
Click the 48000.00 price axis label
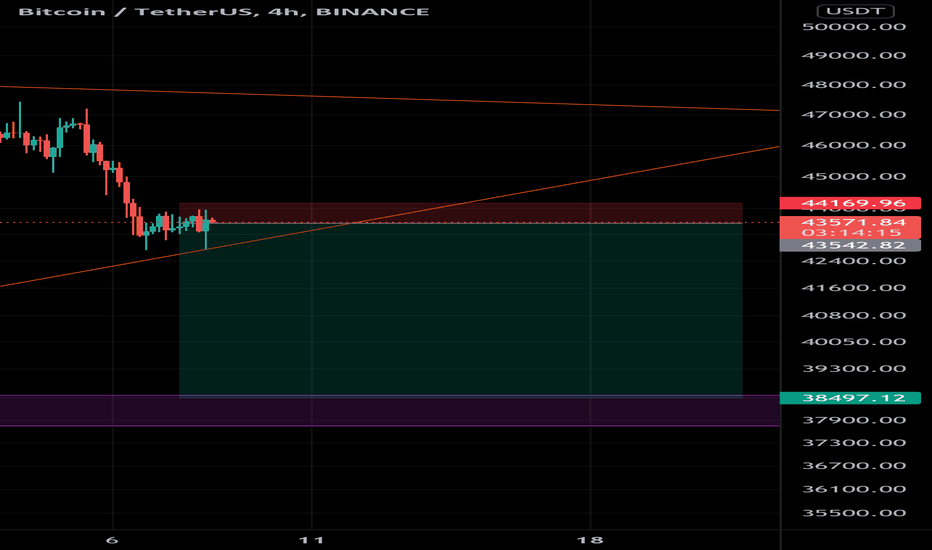pyautogui.click(x=854, y=84)
